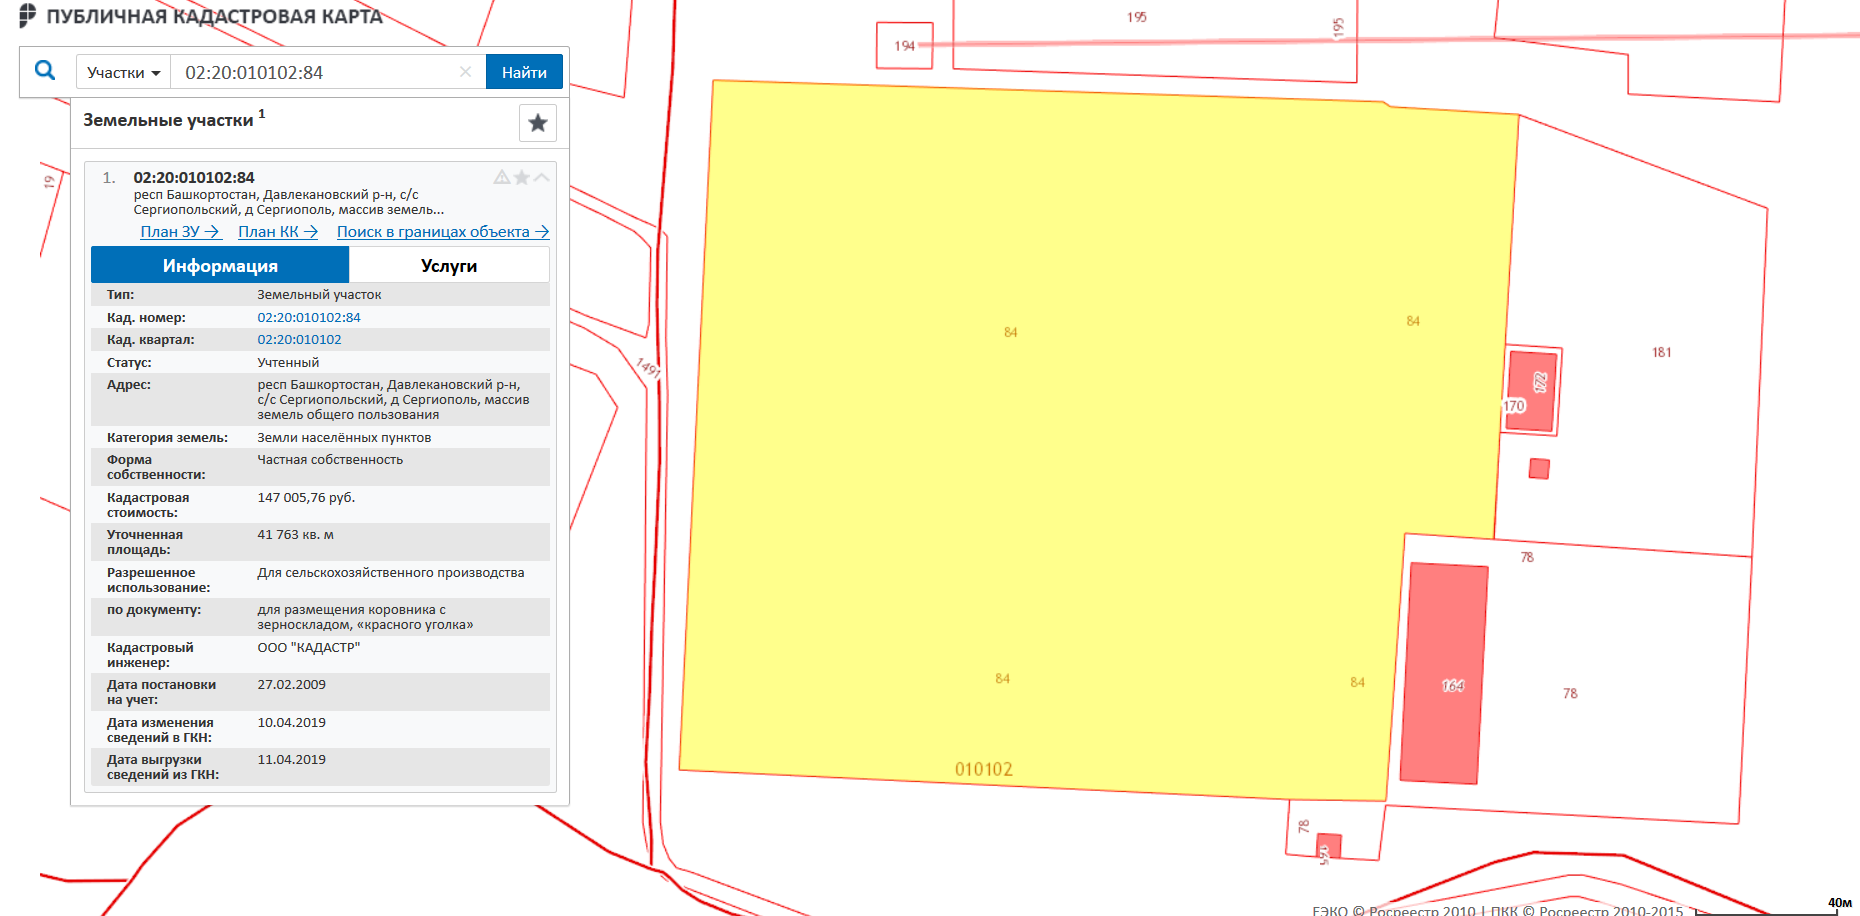Switch to the Информация tab
Viewport: 1860px width, 916px height.
[x=220, y=265]
